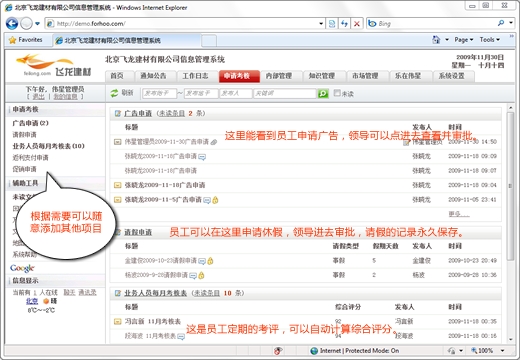This screenshot has width=520, height=360.
Task: Click the vertical scrollbar thumb
Action: (510, 186)
